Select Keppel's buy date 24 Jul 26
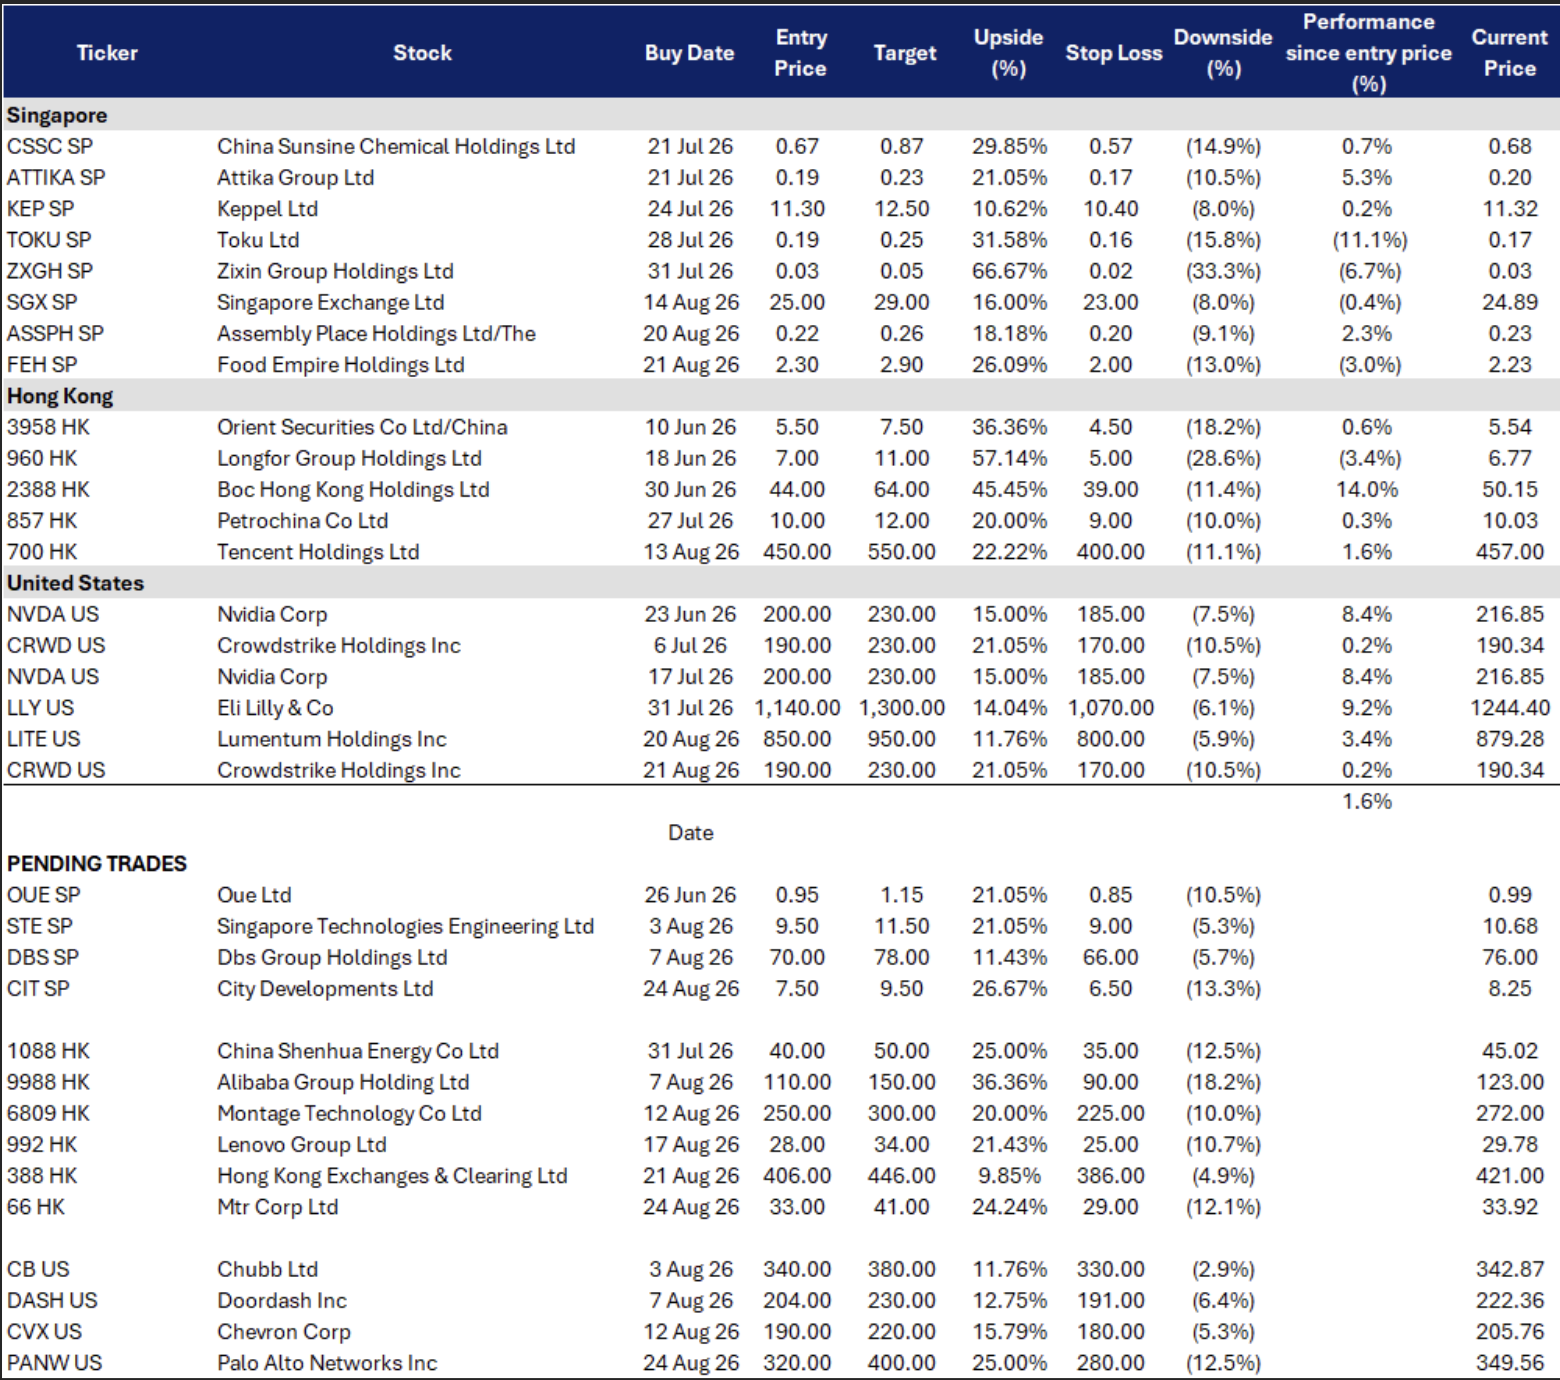1560x1380 pixels. [x=690, y=209]
